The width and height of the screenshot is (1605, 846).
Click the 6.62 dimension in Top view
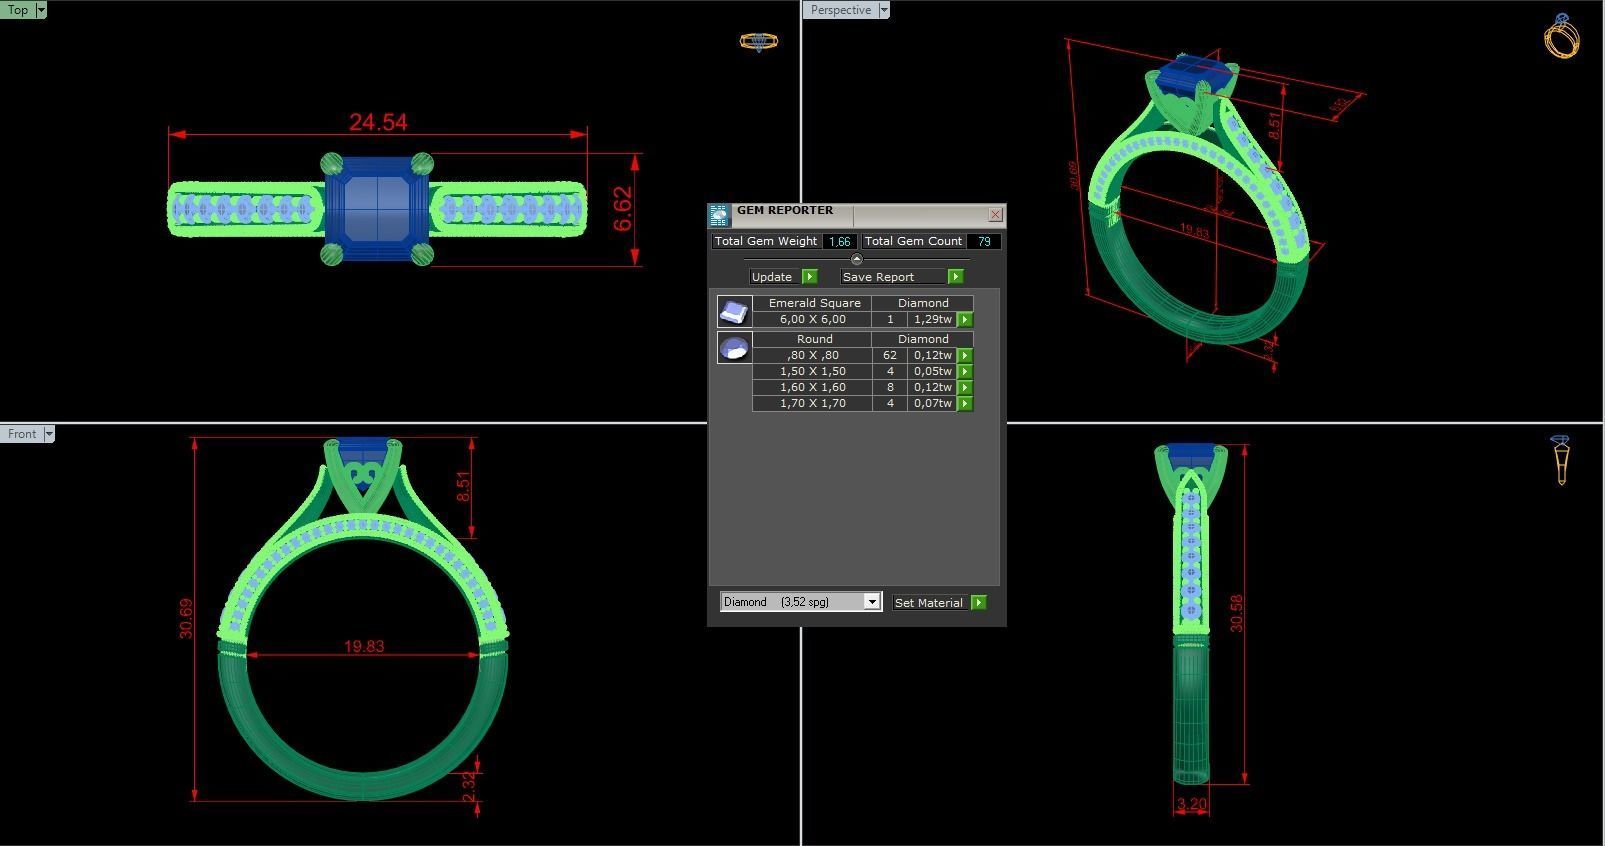point(623,209)
